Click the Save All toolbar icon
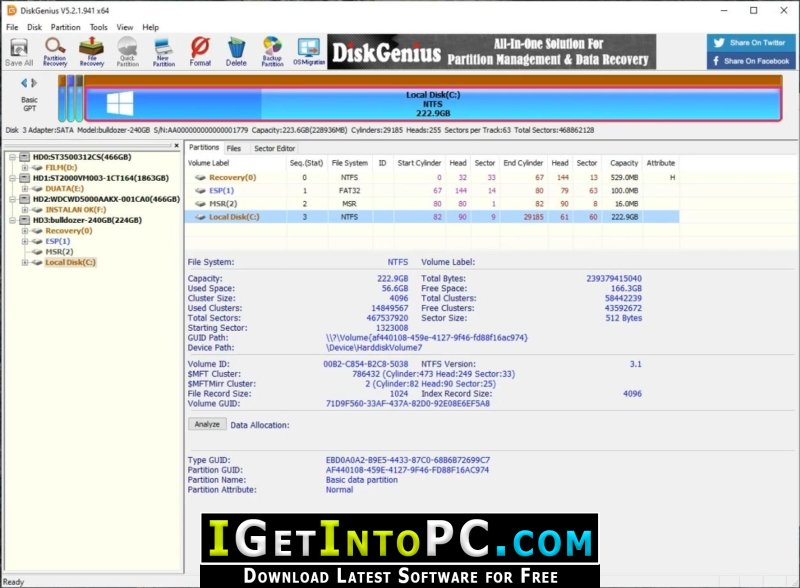The width and height of the screenshot is (800, 588). [19, 52]
